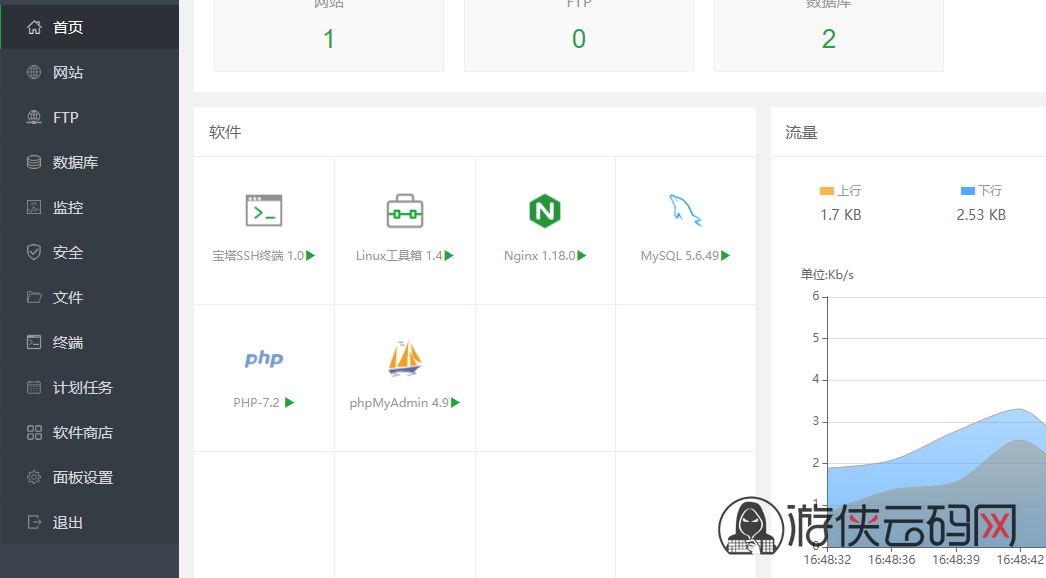1046x578 pixels.
Task: Open 软件商店 from the sidebar
Action: click(x=89, y=432)
